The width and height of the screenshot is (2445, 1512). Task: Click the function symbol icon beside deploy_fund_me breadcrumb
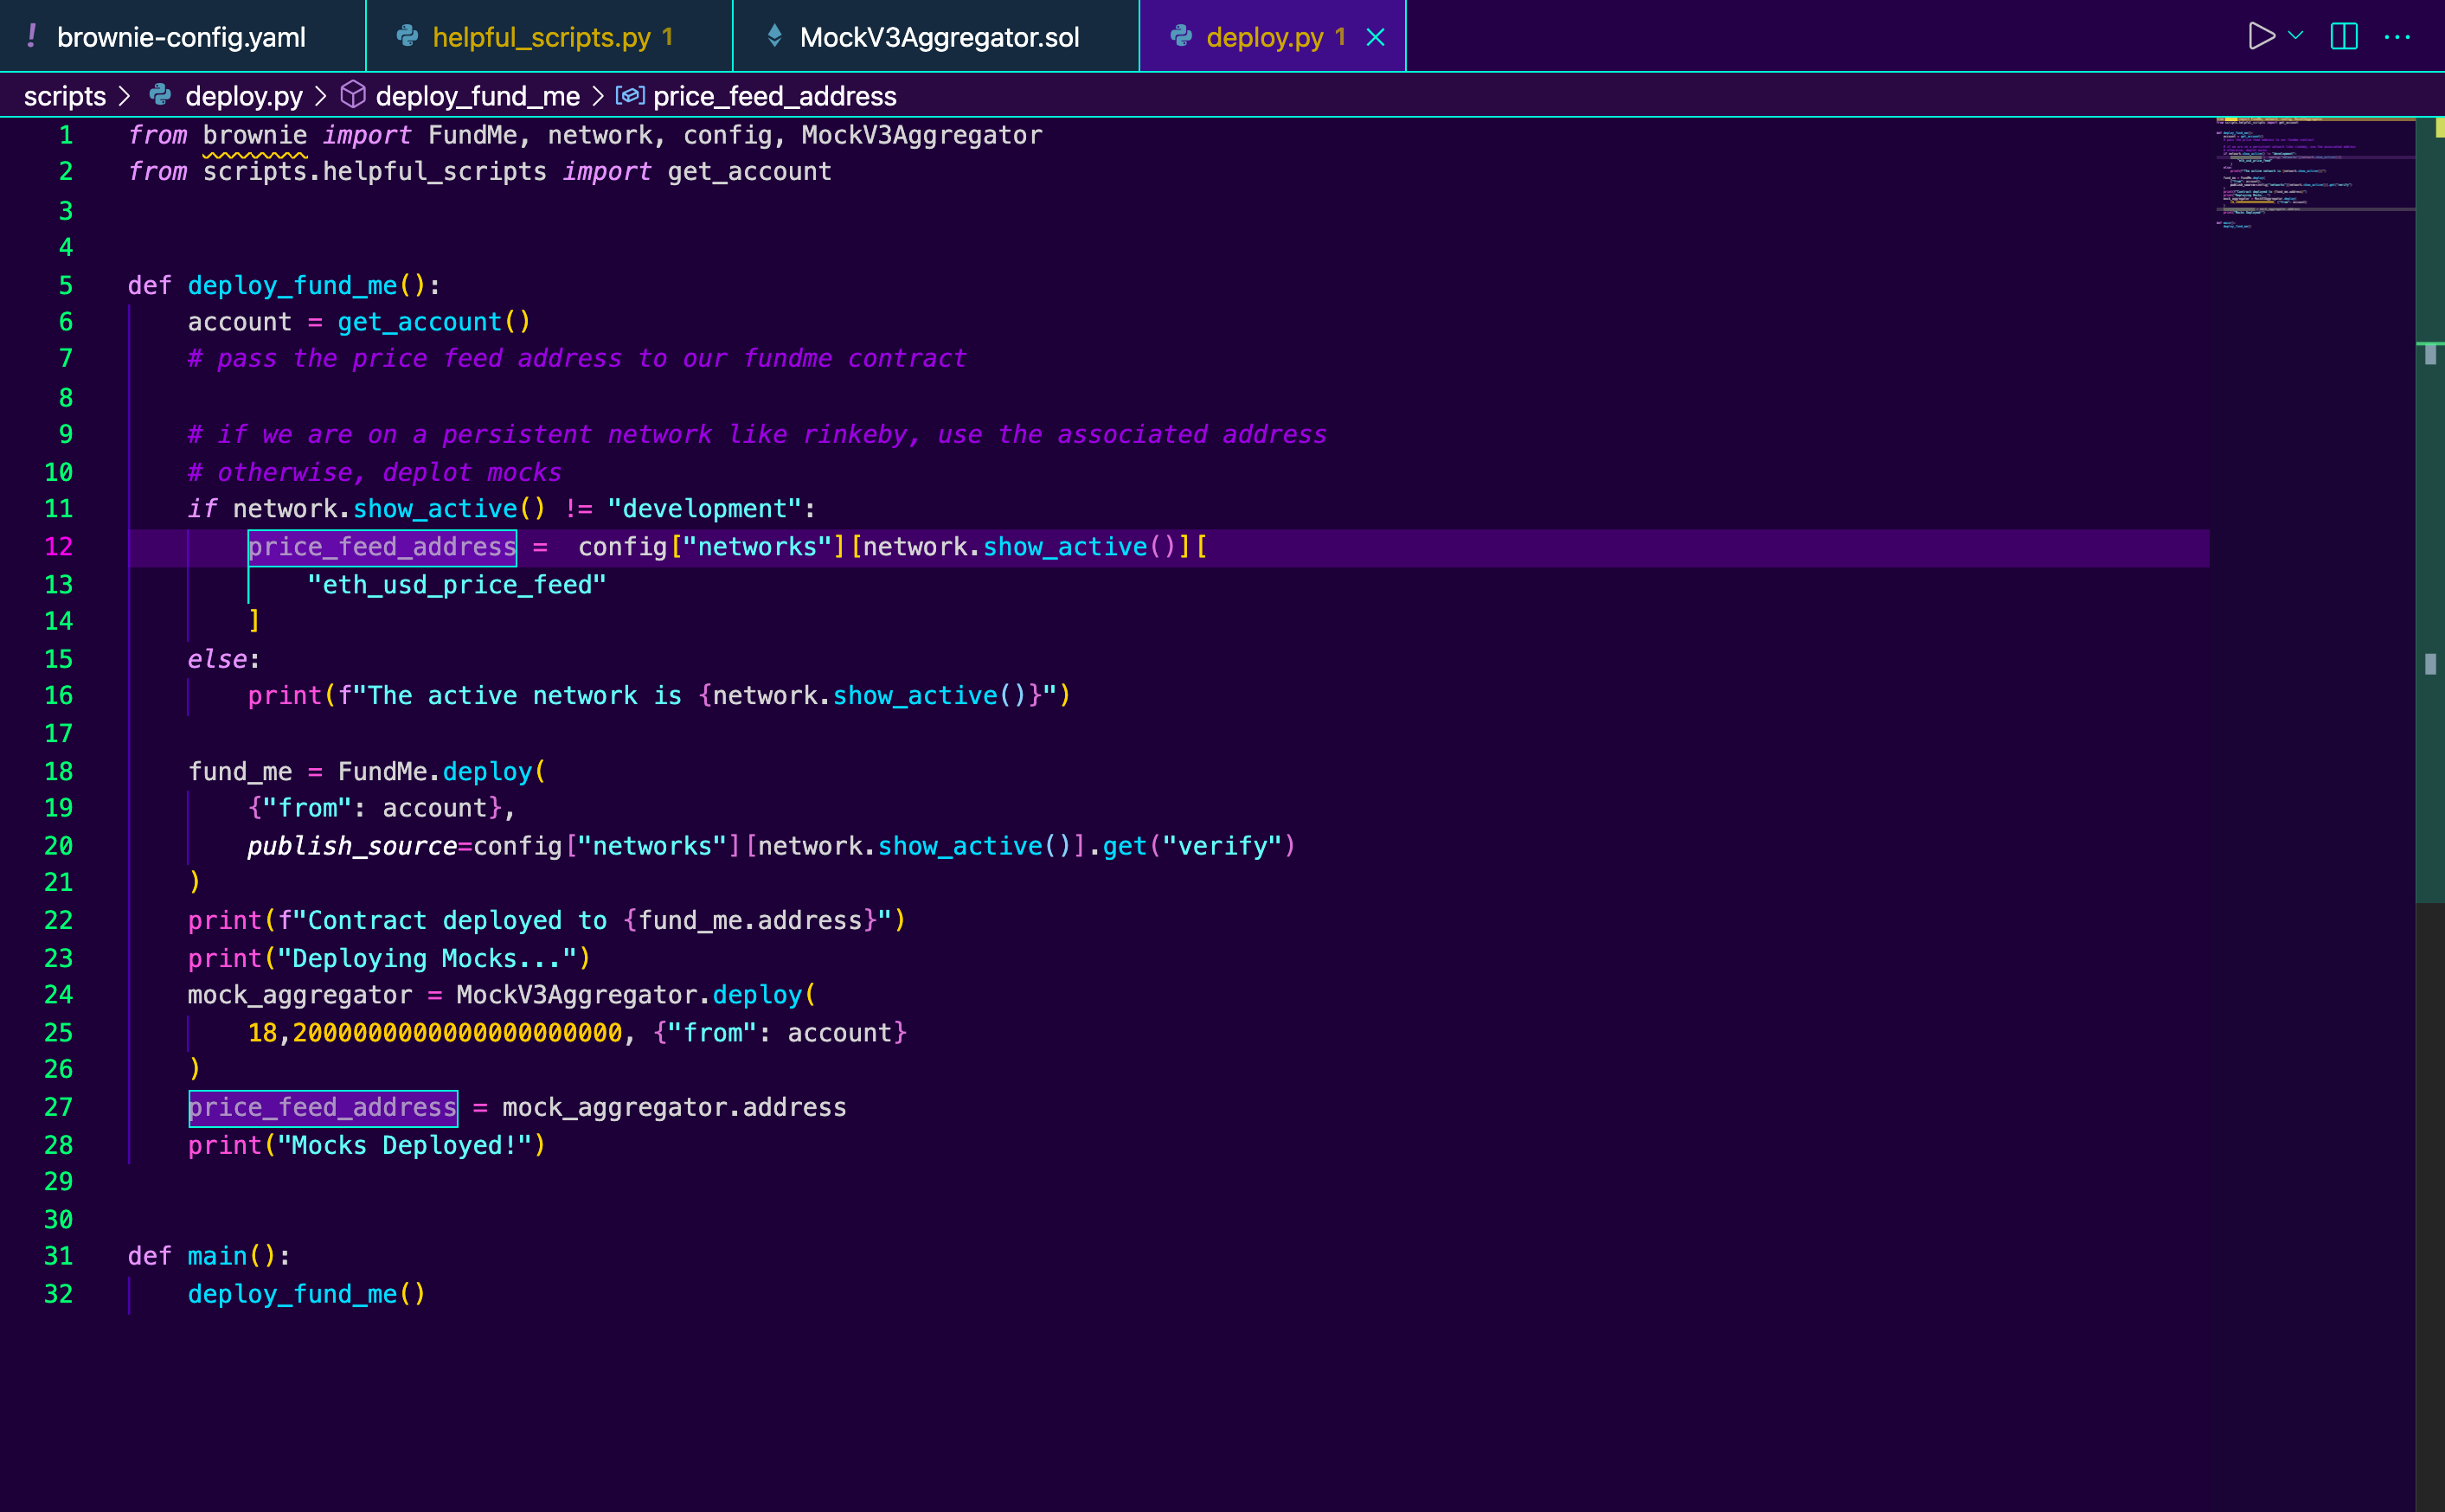pyautogui.click(x=355, y=95)
